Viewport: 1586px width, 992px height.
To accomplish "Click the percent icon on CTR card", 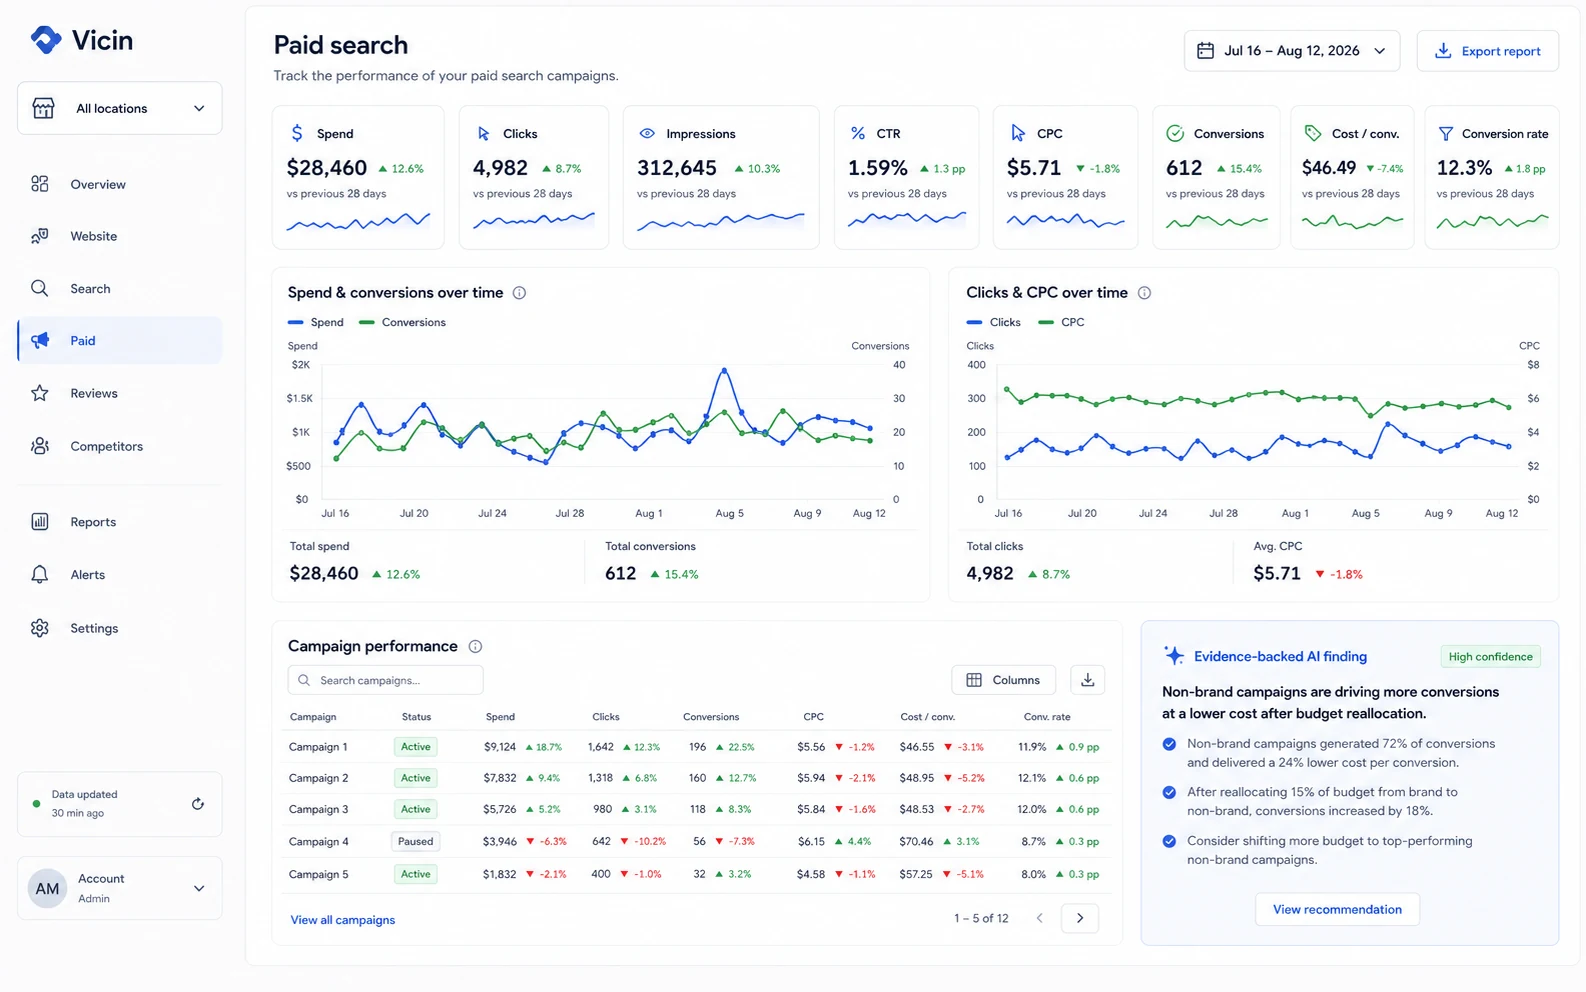I will point(858,133).
